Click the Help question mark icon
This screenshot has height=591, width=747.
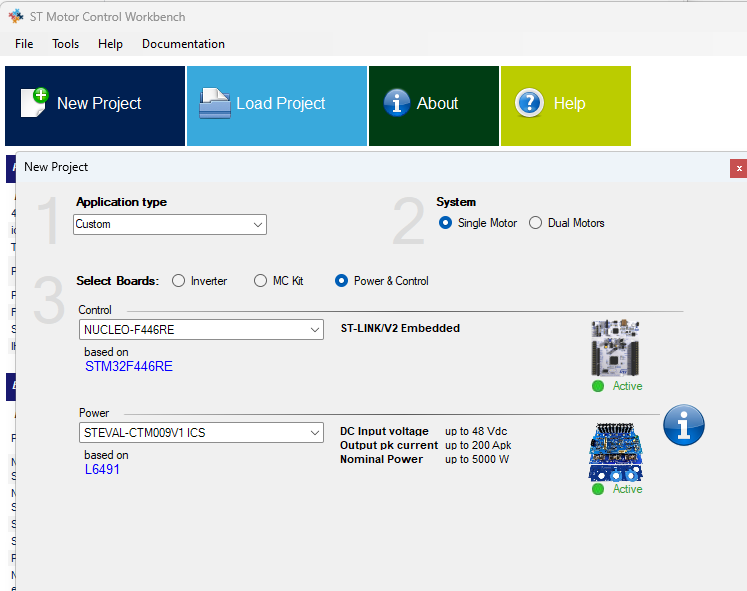[529, 103]
